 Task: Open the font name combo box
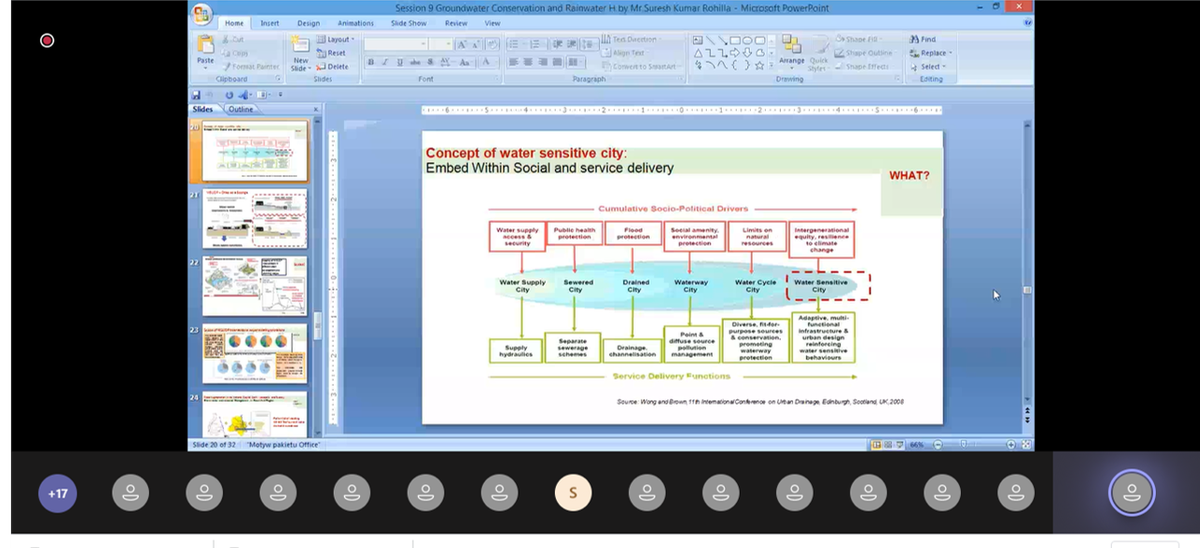coord(396,44)
